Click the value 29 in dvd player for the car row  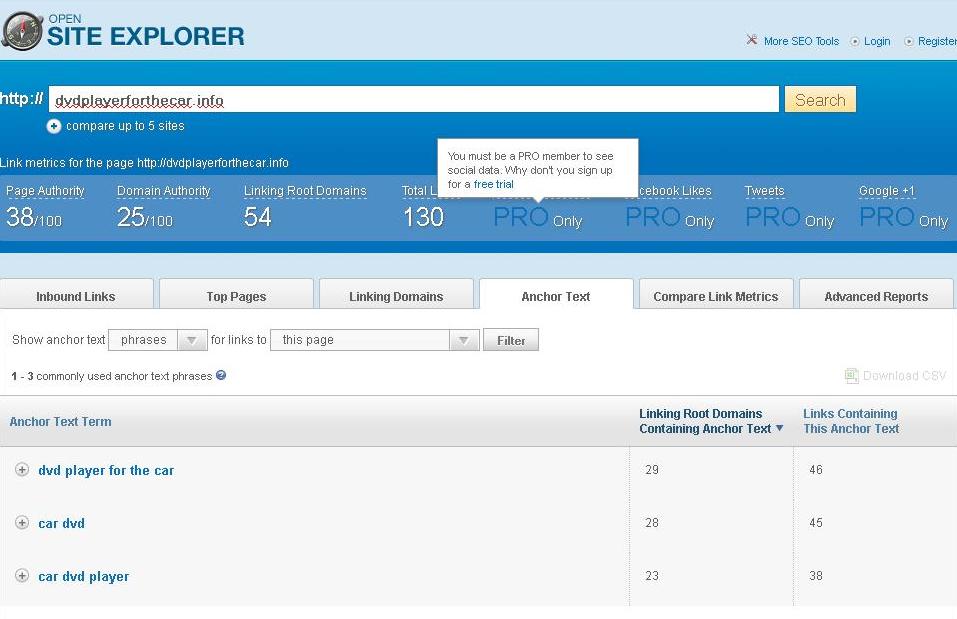(652, 469)
